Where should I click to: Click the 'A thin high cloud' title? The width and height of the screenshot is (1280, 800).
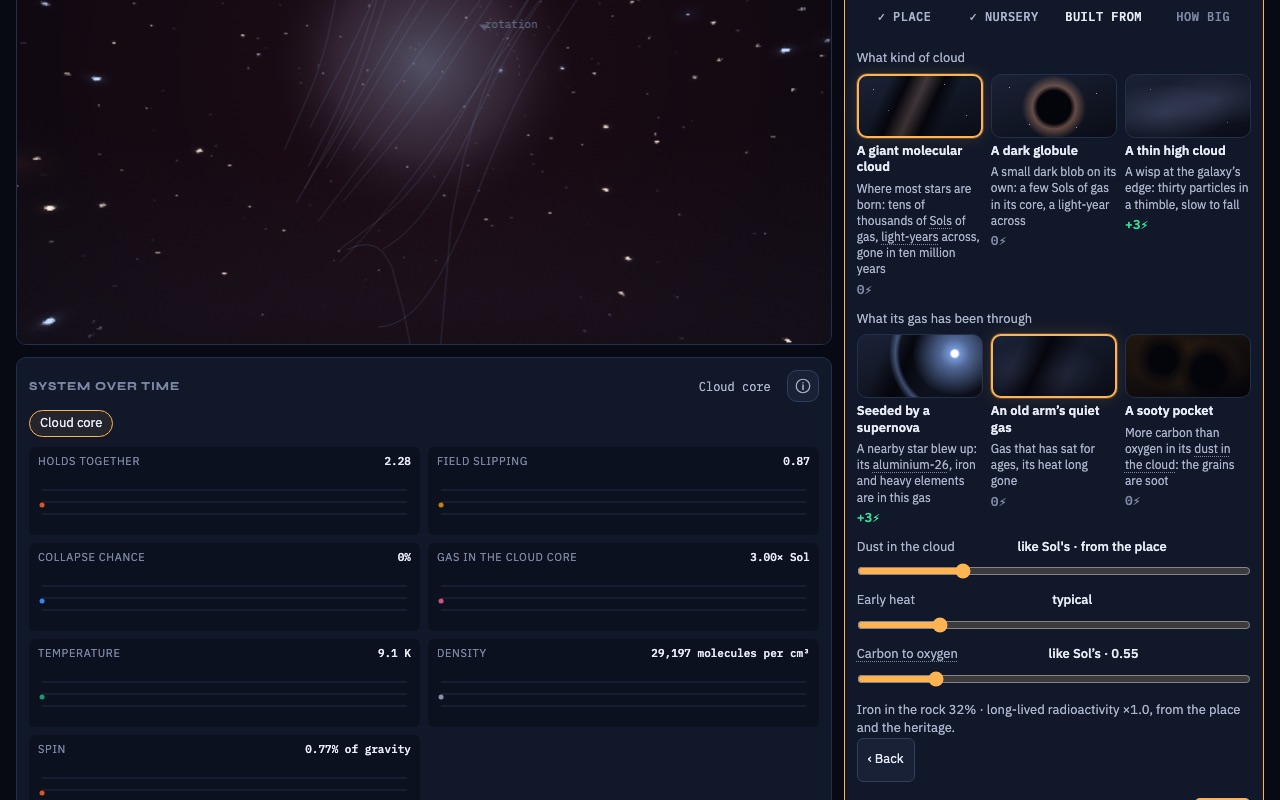(1175, 151)
